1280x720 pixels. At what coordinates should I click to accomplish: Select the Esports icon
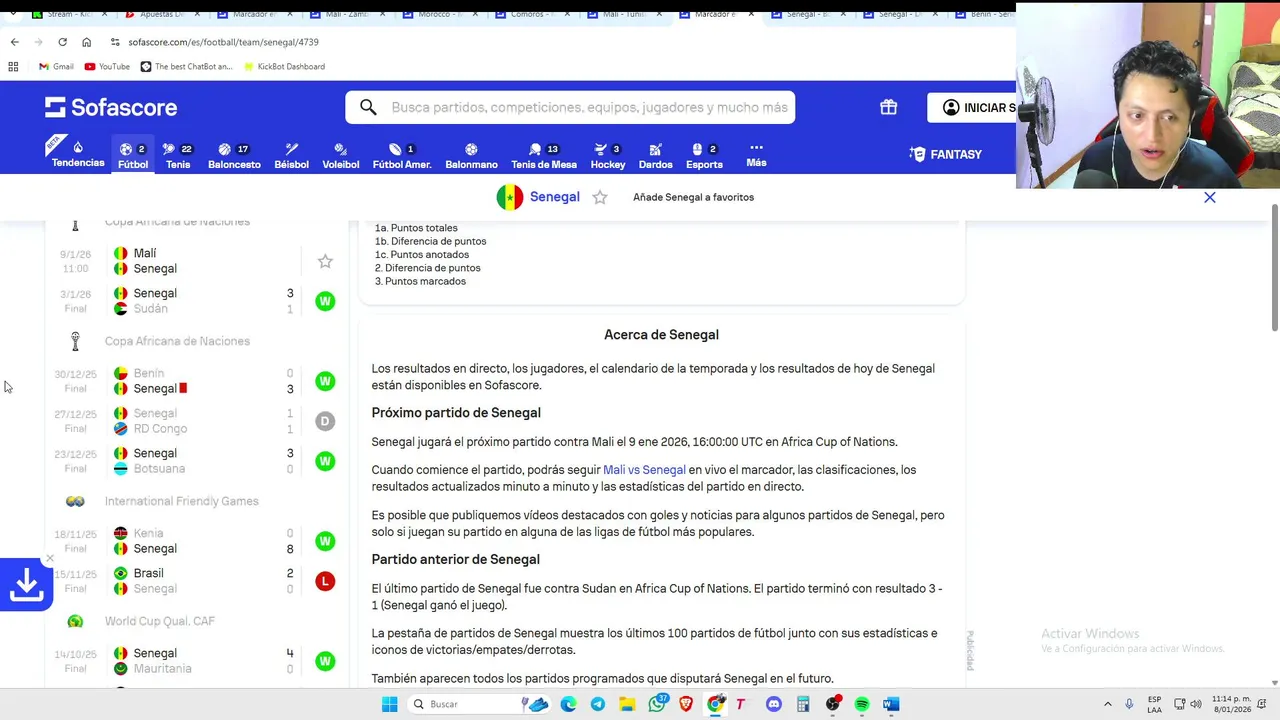[704, 155]
